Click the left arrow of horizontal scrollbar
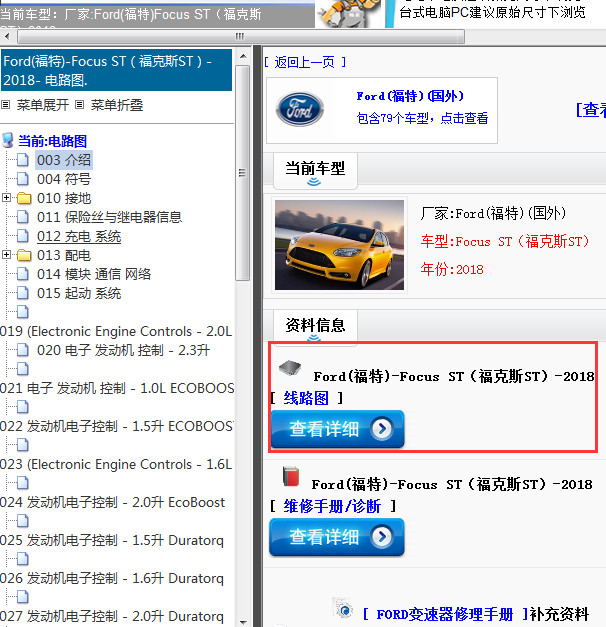The height and width of the screenshot is (627, 606). 7,37
